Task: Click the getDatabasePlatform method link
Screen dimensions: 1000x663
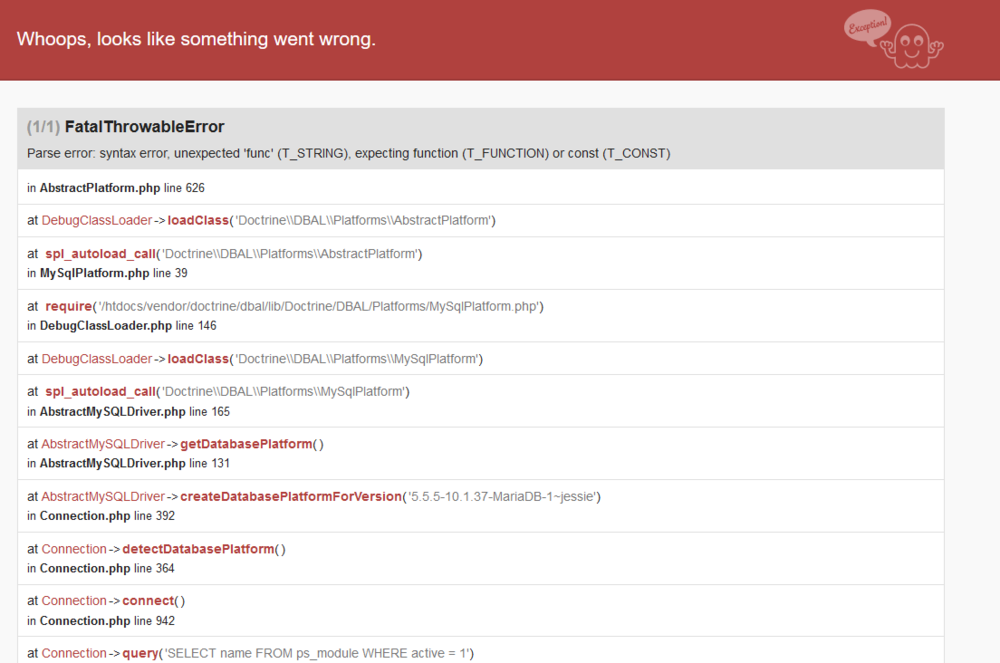Action: tap(246, 444)
